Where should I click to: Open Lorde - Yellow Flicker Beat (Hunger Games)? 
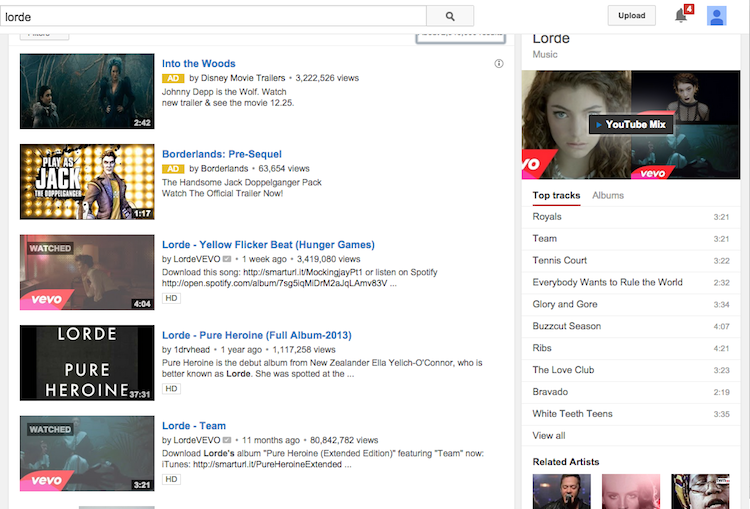point(268,244)
